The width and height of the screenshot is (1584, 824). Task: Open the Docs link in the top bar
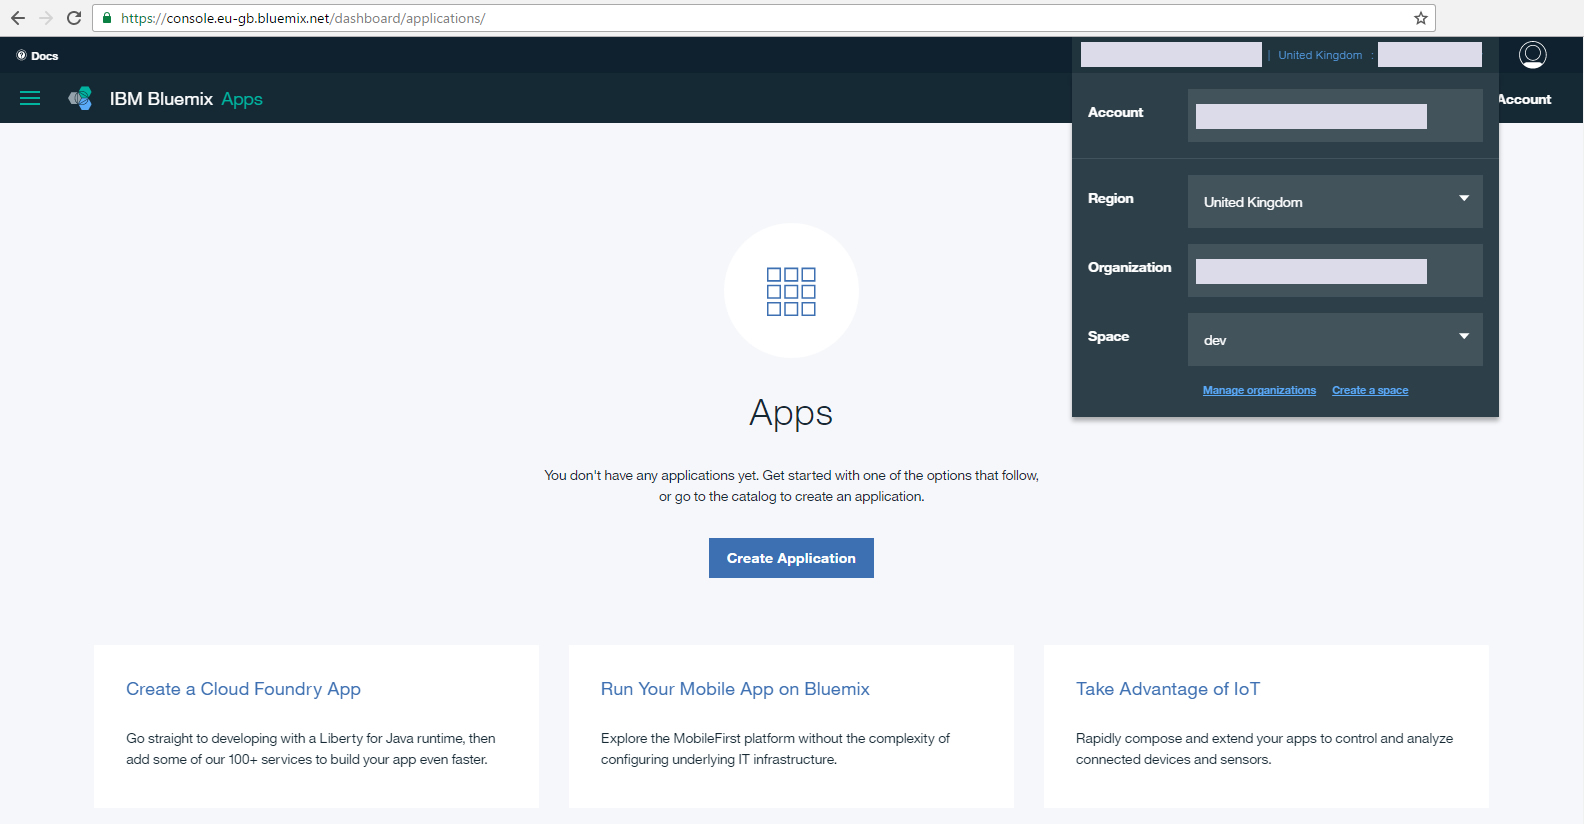(x=38, y=56)
